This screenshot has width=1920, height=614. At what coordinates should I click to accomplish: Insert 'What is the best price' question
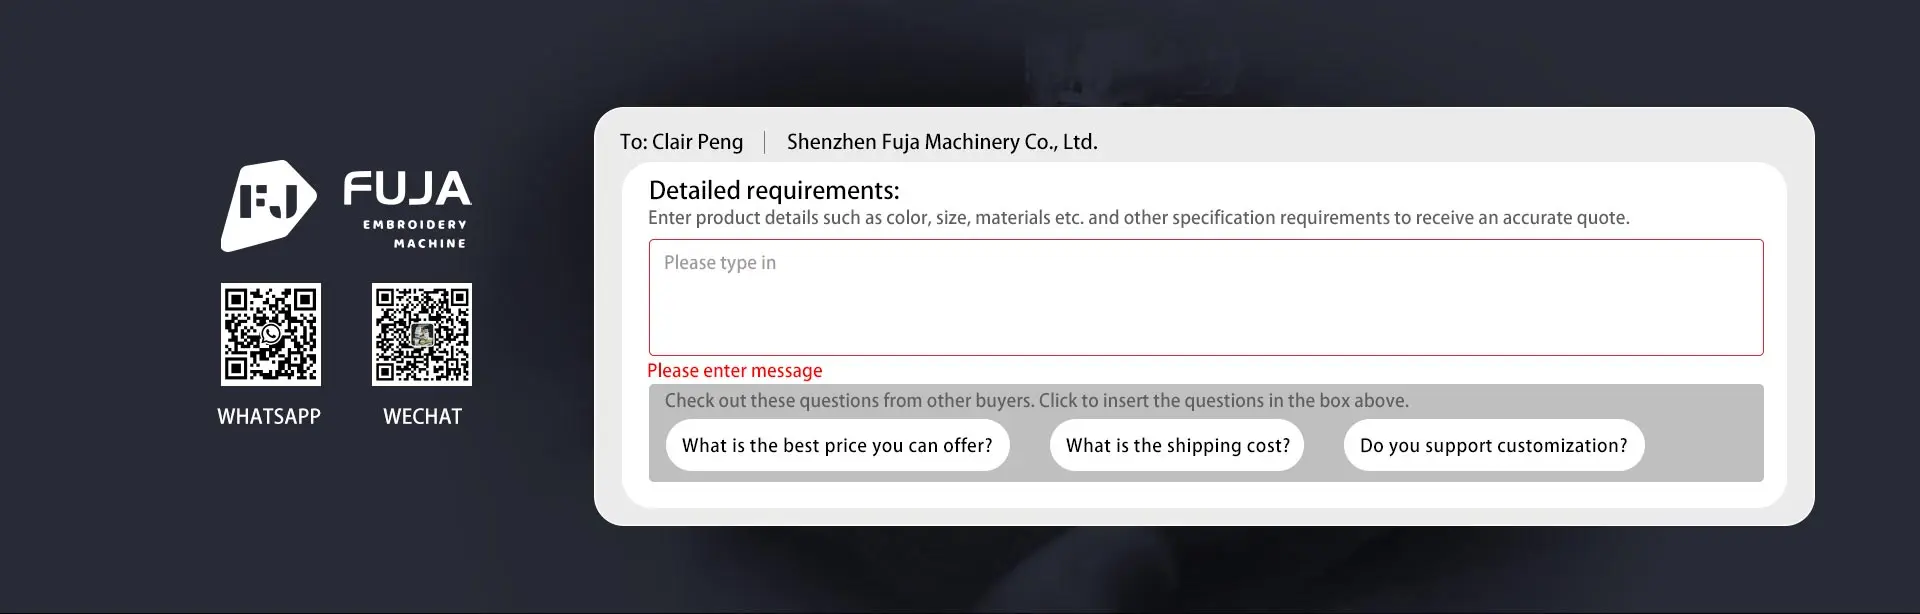pos(837,445)
